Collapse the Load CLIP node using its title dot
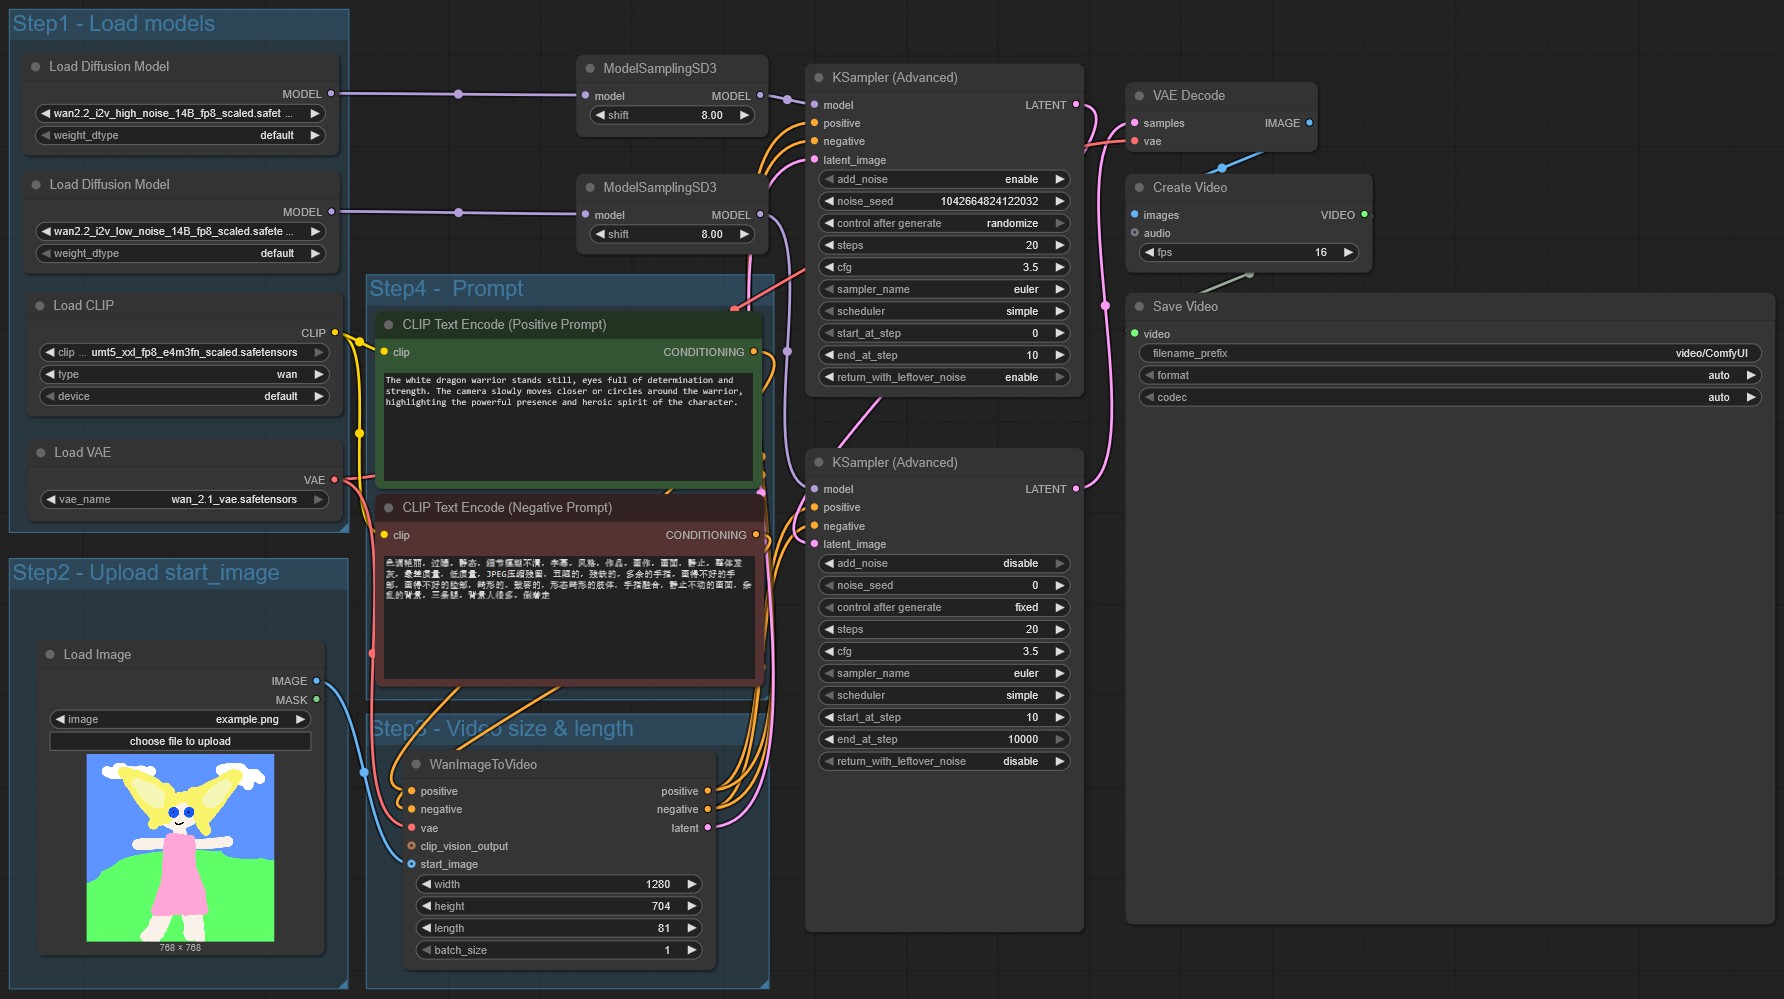The image size is (1784, 999). pyautogui.click(x=40, y=306)
